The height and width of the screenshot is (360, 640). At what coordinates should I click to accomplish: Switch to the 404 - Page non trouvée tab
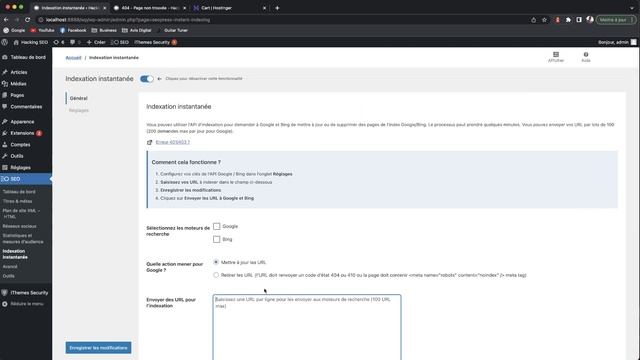(x=149, y=8)
